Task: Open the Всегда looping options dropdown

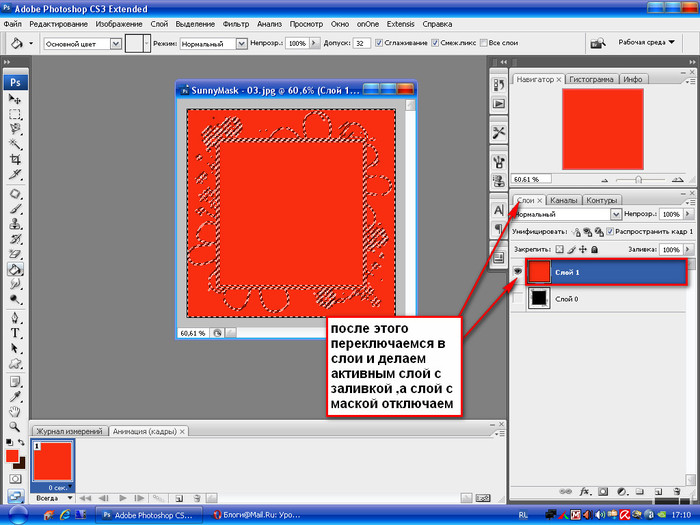Action: coord(53,498)
